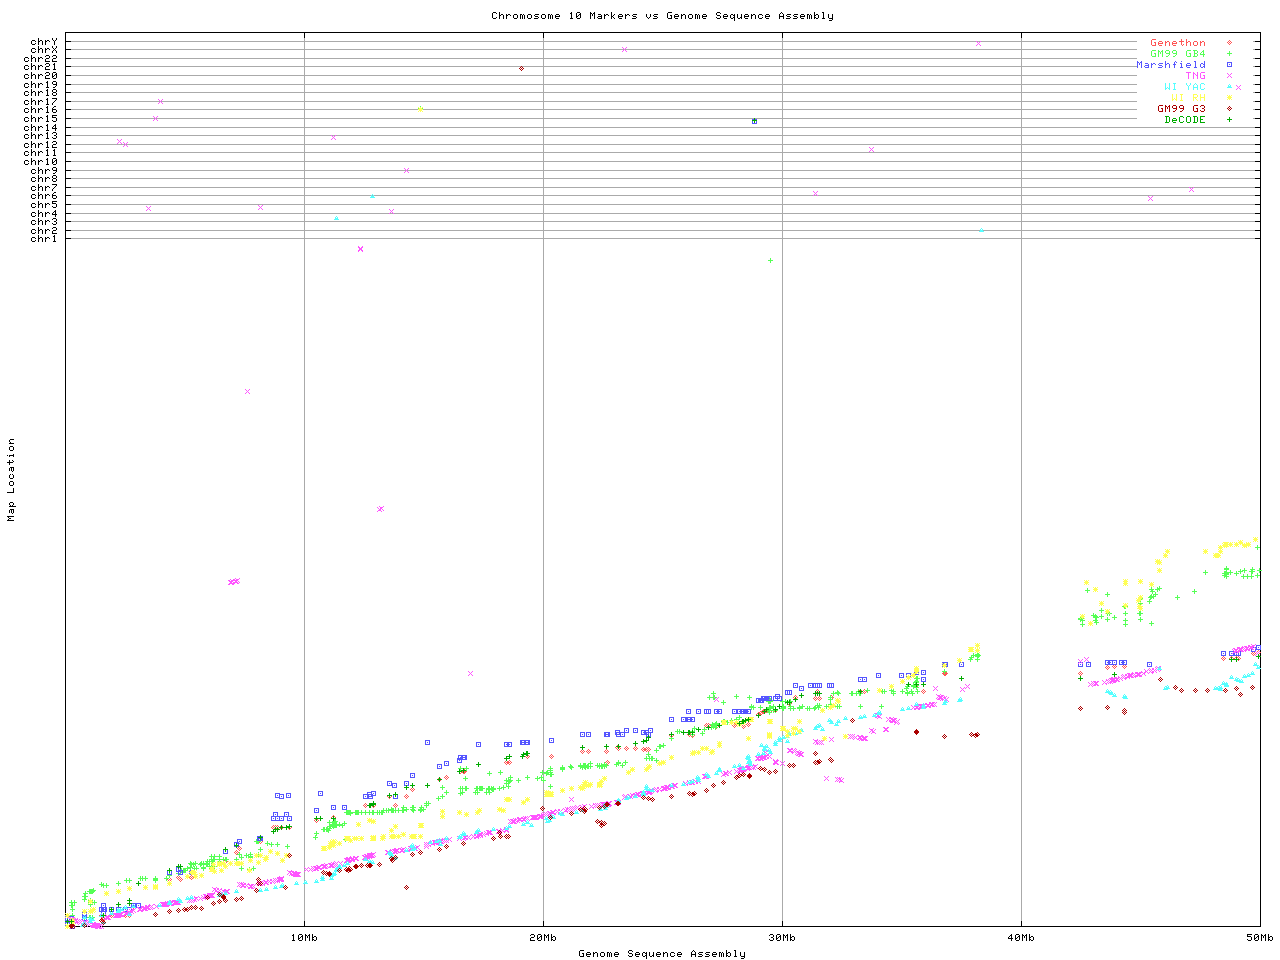
Task: Click the chrY label on the y-axis
Action: (x=44, y=42)
